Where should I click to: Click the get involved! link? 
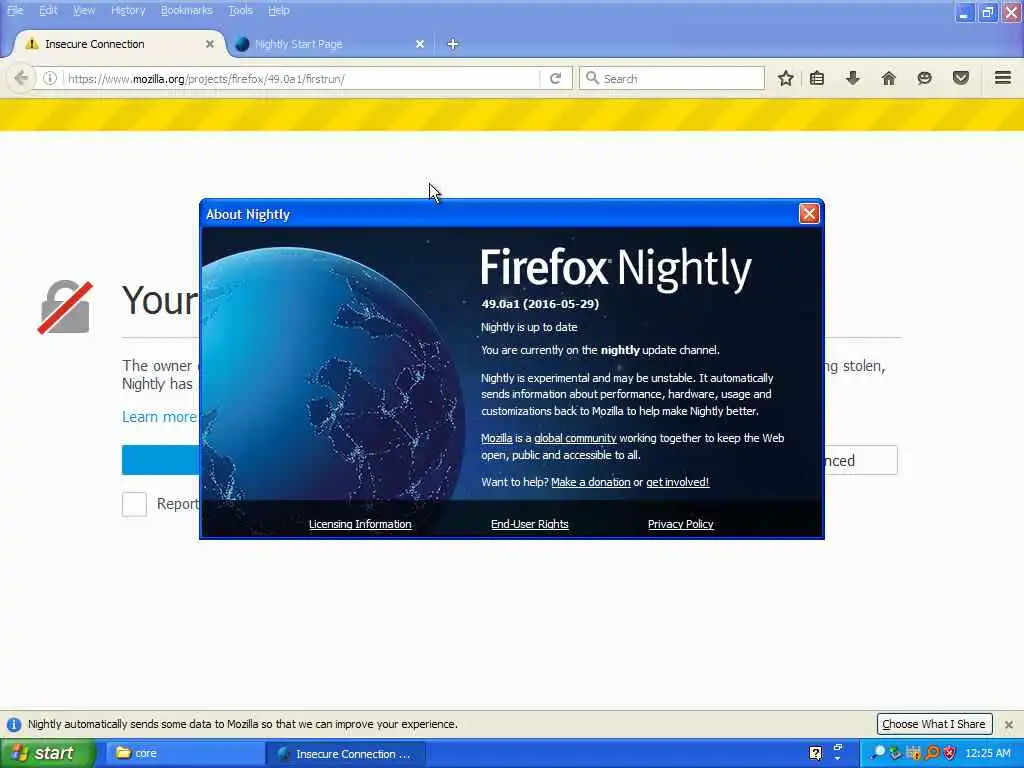pos(677,482)
